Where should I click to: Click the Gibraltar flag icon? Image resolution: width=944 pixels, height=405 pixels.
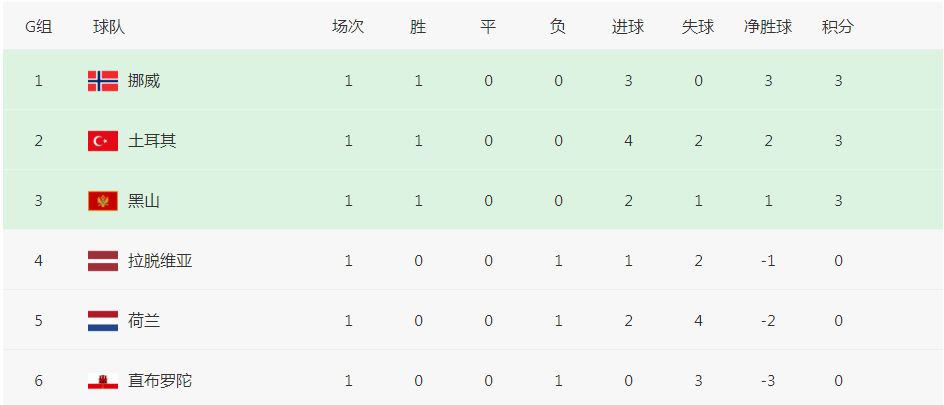(x=102, y=381)
